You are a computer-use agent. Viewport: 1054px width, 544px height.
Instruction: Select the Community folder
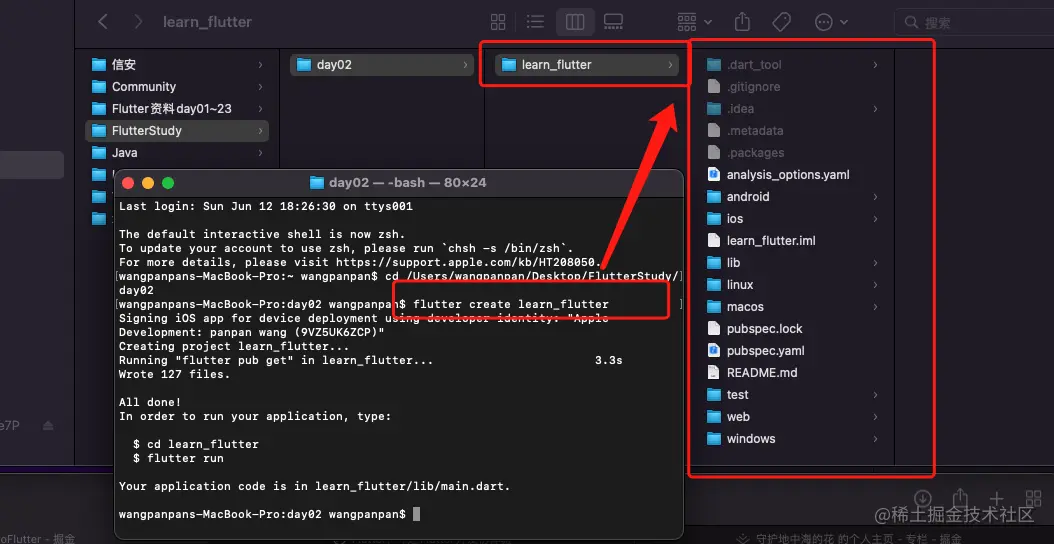click(x=177, y=87)
